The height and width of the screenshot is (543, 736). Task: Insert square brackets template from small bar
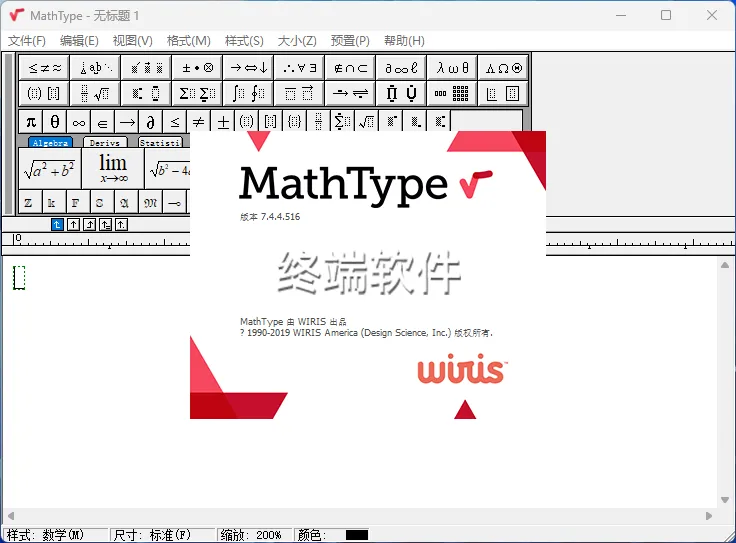tap(271, 122)
